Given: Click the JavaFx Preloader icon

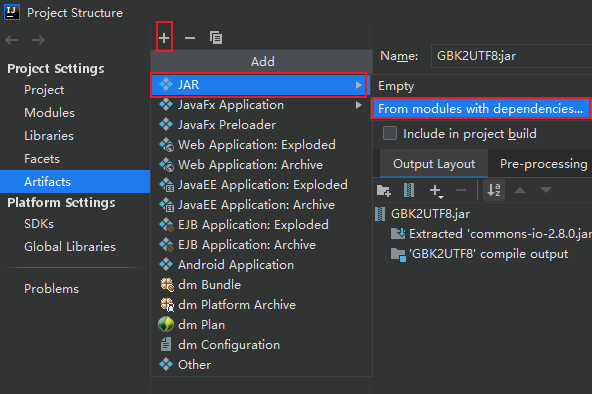Looking at the screenshot, I should coord(166,125).
